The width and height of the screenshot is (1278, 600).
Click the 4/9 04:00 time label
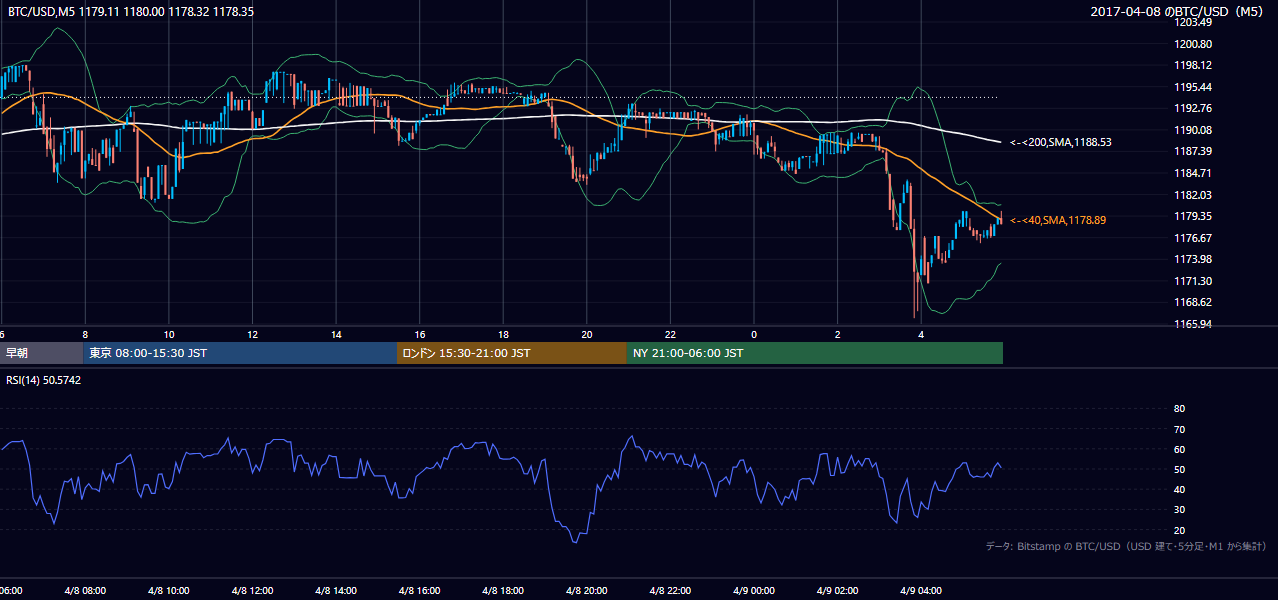click(921, 591)
